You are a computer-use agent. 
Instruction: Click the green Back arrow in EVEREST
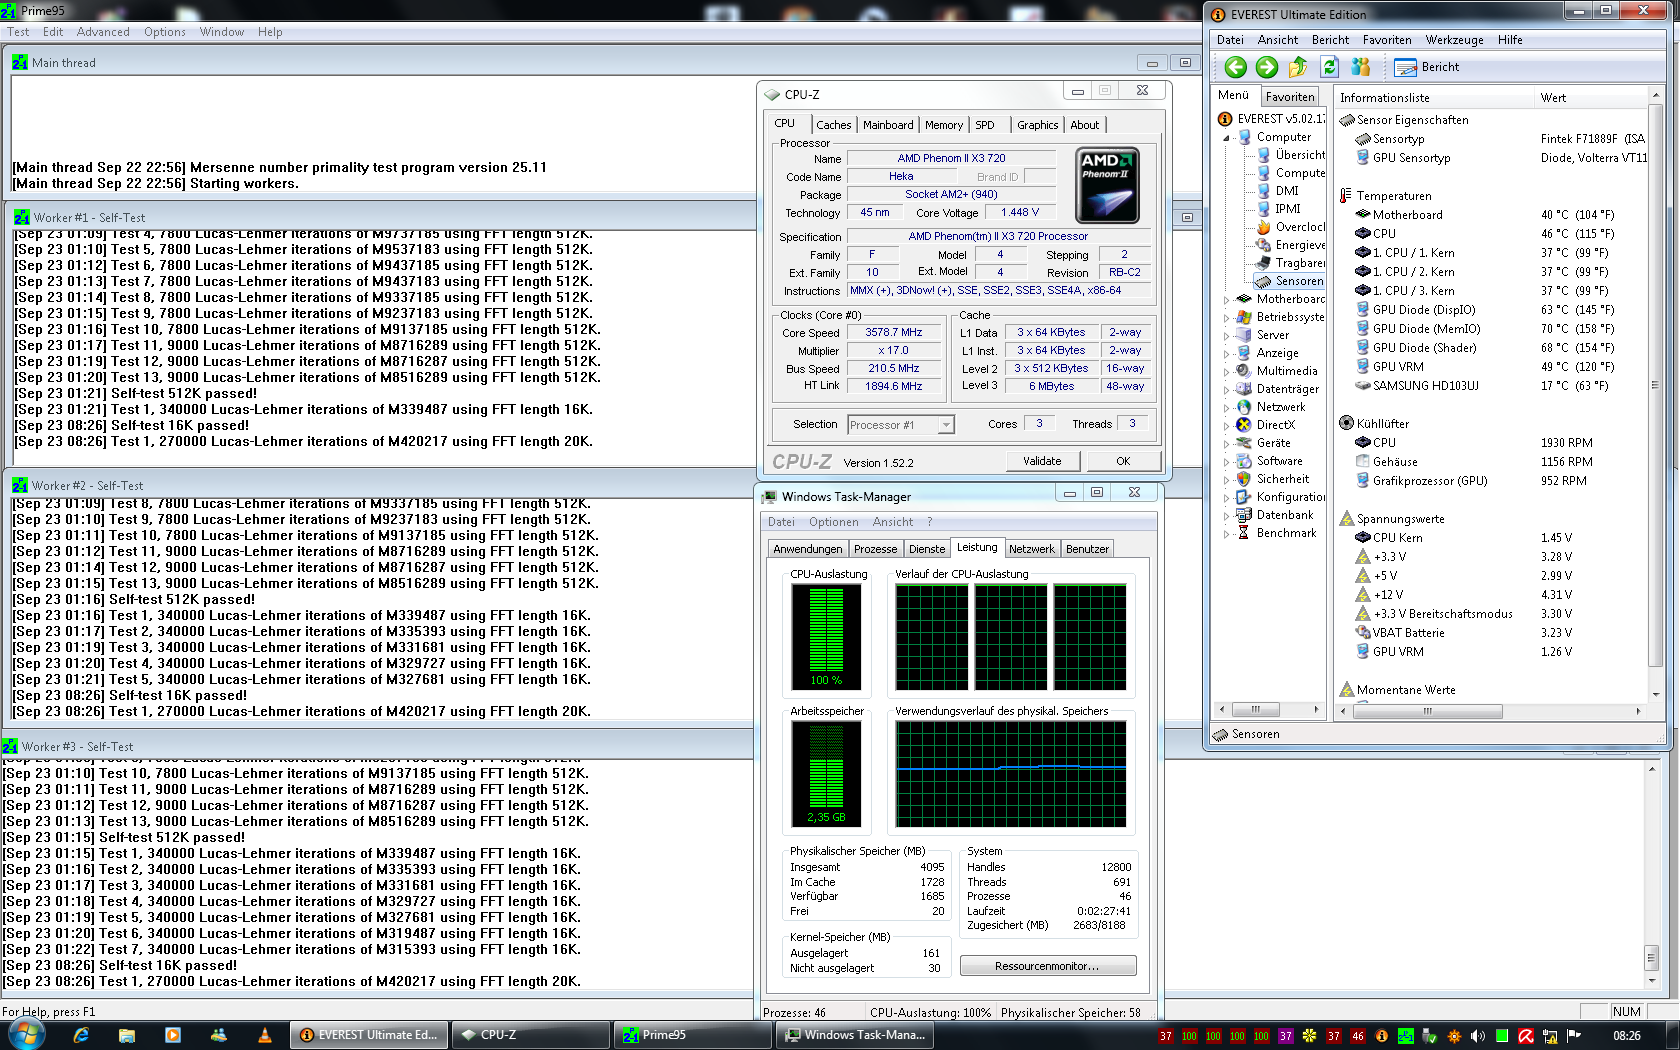[x=1236, y=67]
